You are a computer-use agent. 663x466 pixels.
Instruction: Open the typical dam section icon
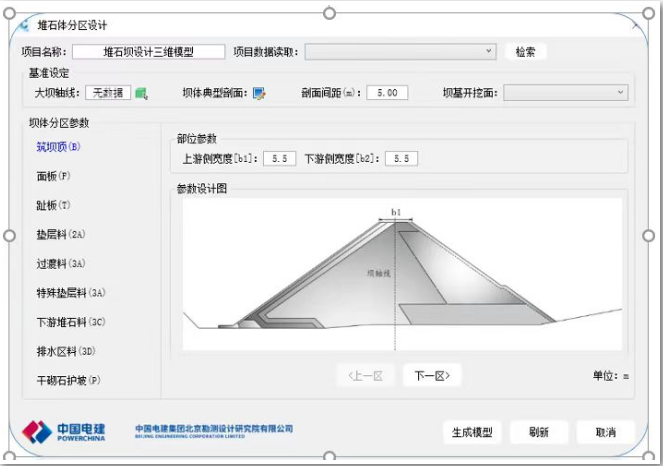click(259, 93)
